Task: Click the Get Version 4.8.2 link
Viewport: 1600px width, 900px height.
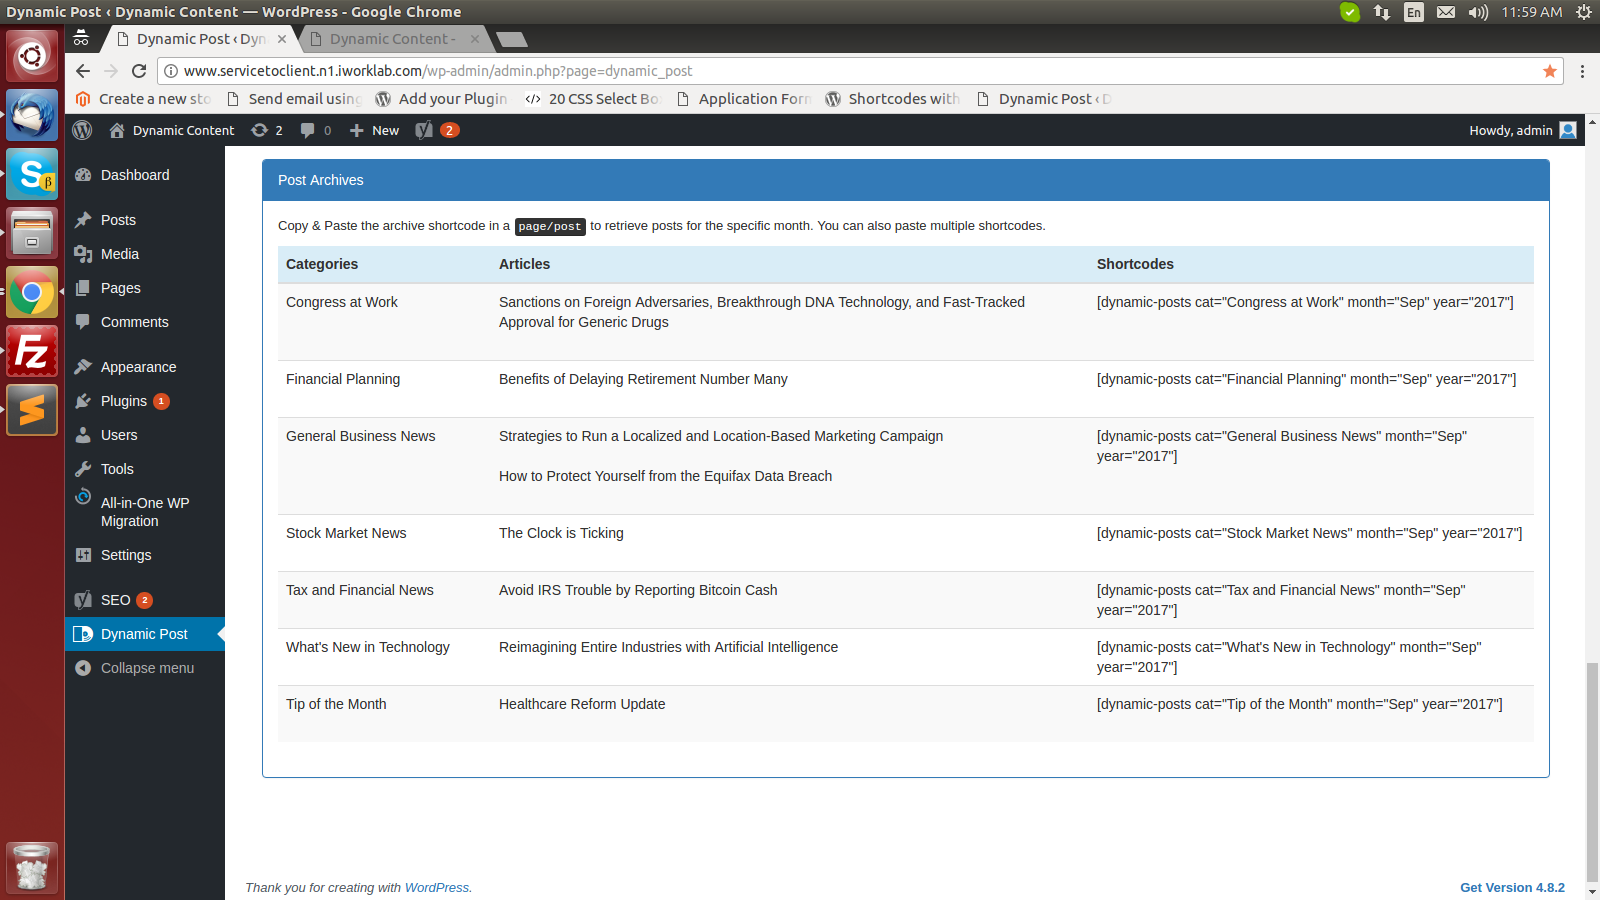Action: (x=1512, y=887)
